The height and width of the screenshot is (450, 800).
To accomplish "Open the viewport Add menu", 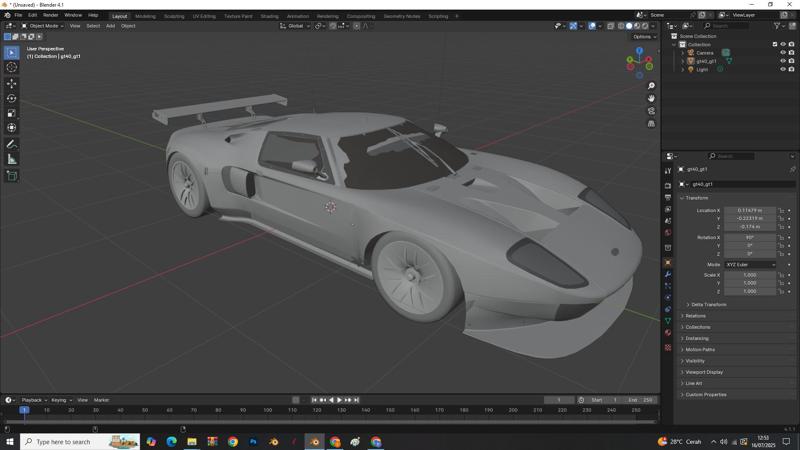I will coord(110,26).
